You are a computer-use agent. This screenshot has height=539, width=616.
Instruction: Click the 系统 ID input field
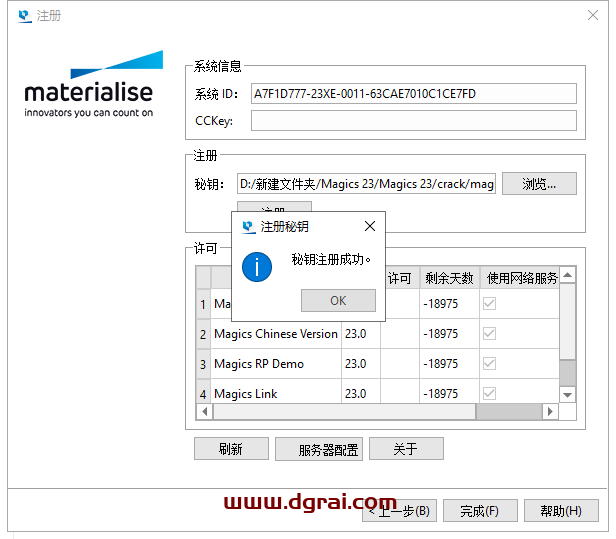click(414, 94)
